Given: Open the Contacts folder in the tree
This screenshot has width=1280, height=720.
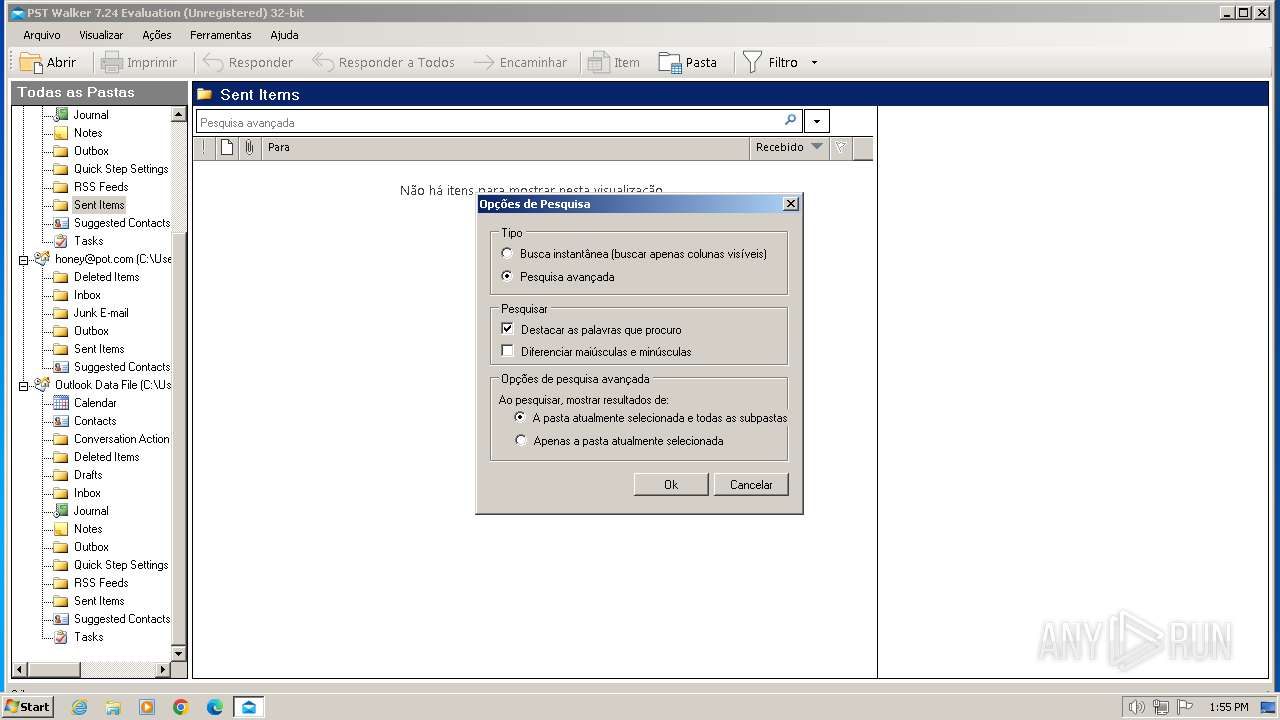Looking at the screenshot, I should (95, 421).
